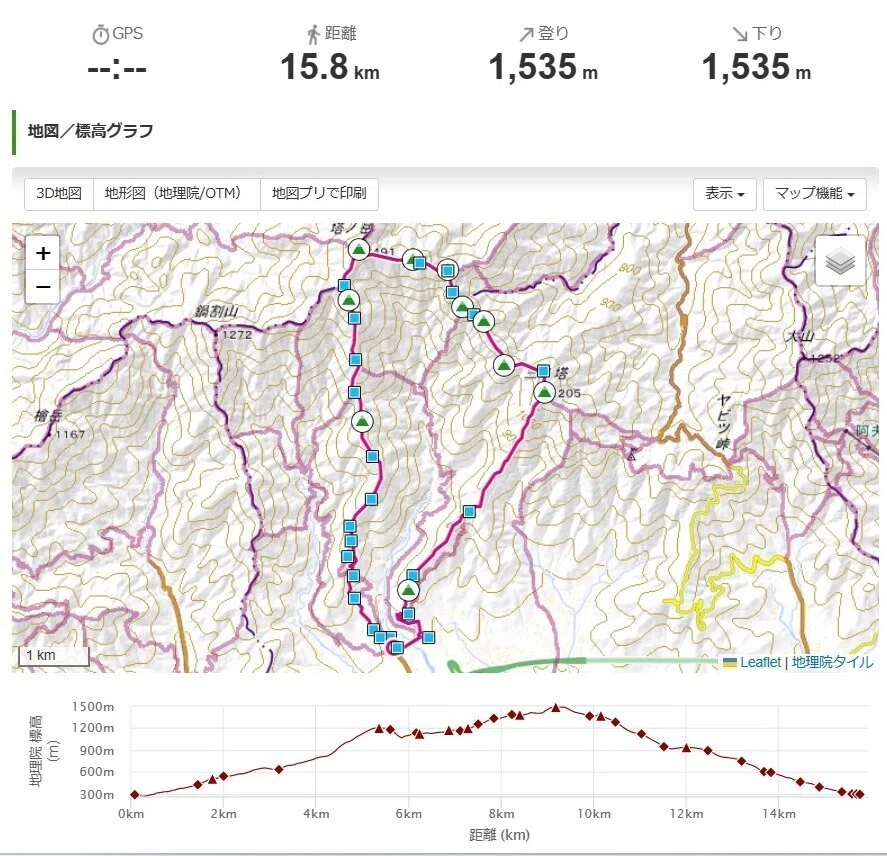The height and width of the screenshot is (856, 887).
Task: Open the Leaflet attribution link
Action: click(x=760, y=662)
